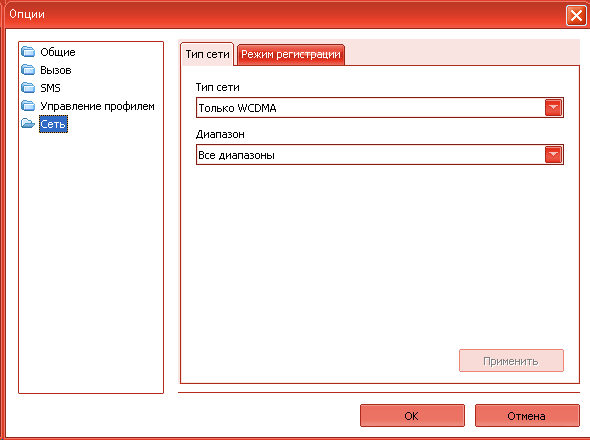Click the Отмена button
Viewport: 590px width, 440px height.
click(527, 416)
